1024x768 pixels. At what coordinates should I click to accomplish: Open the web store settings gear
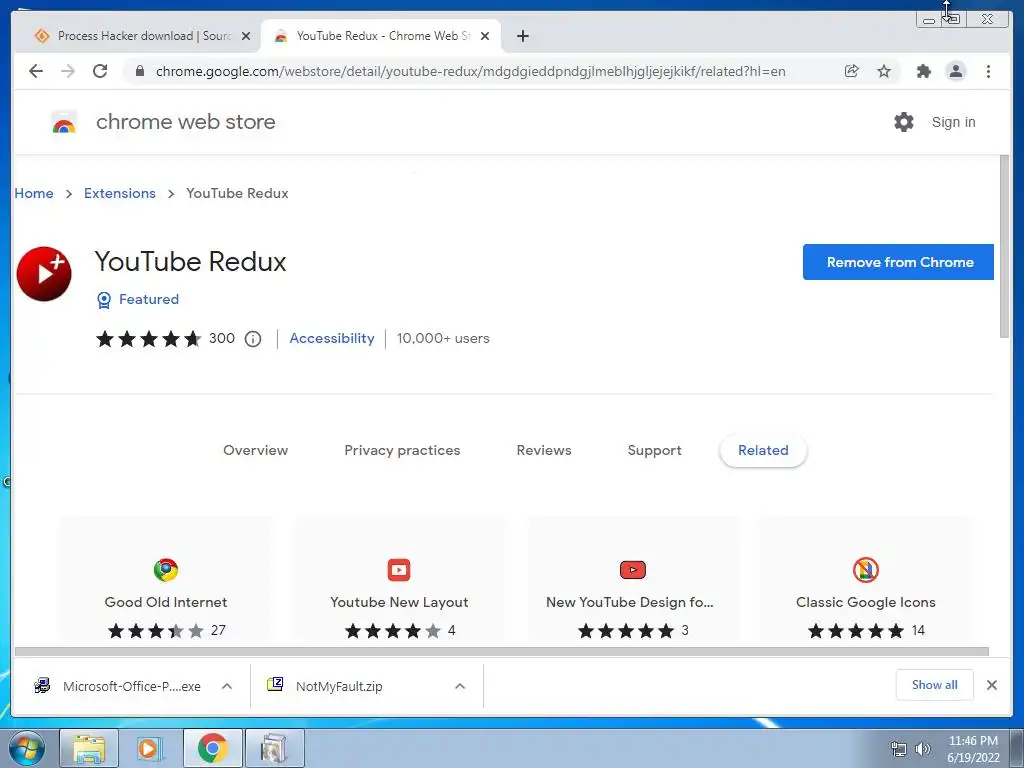tap(903, 122)
